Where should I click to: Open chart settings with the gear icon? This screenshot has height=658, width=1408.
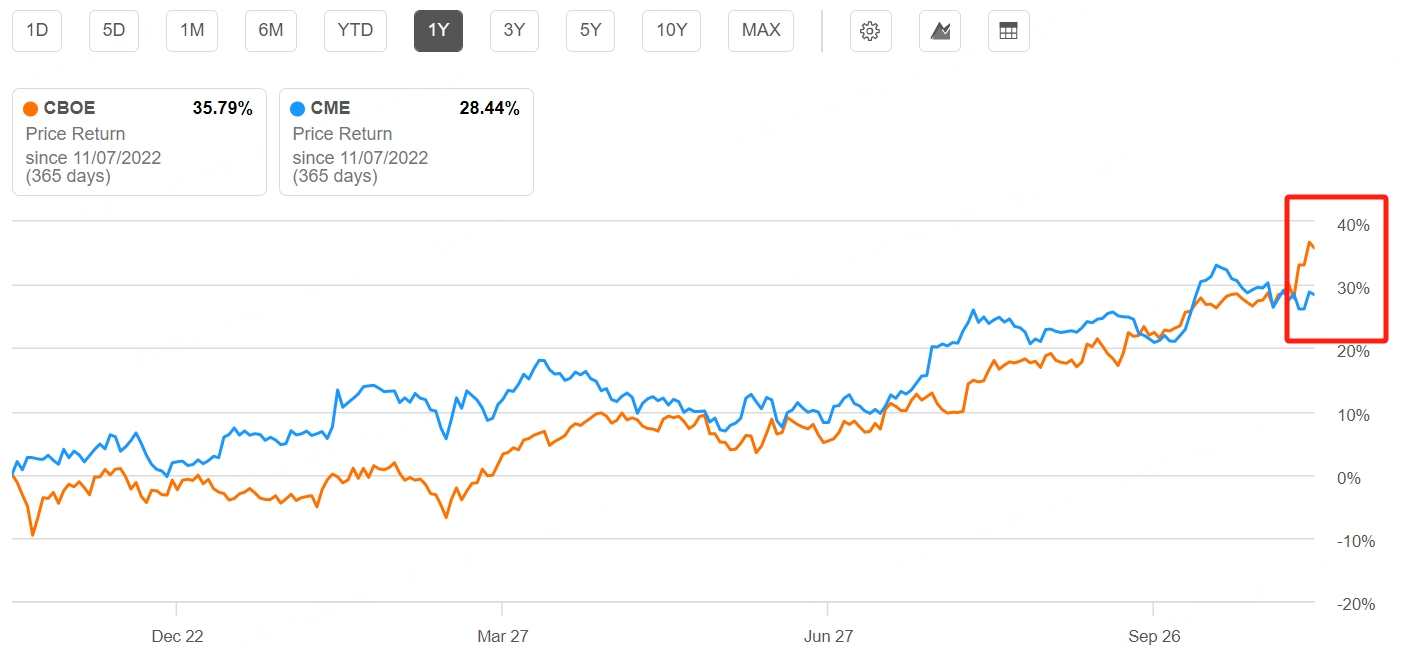pyautogui.click(x=869, y=31)
